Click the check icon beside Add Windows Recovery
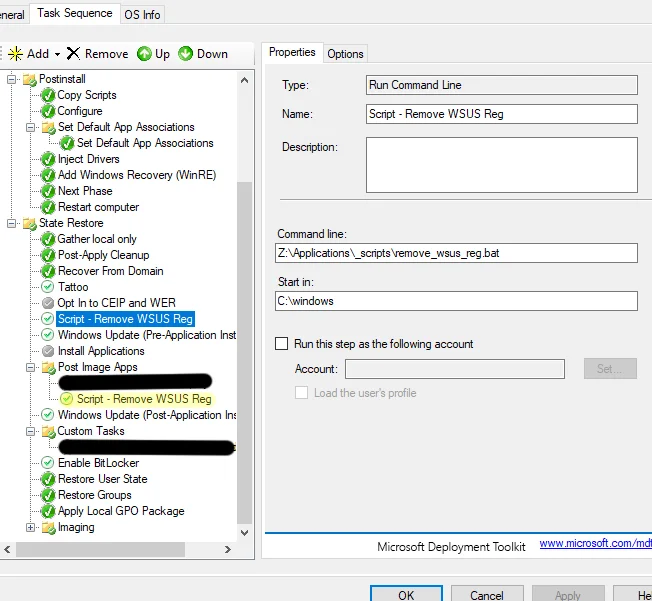The height and width of the screenshot is (601, 652). point(48,175)
